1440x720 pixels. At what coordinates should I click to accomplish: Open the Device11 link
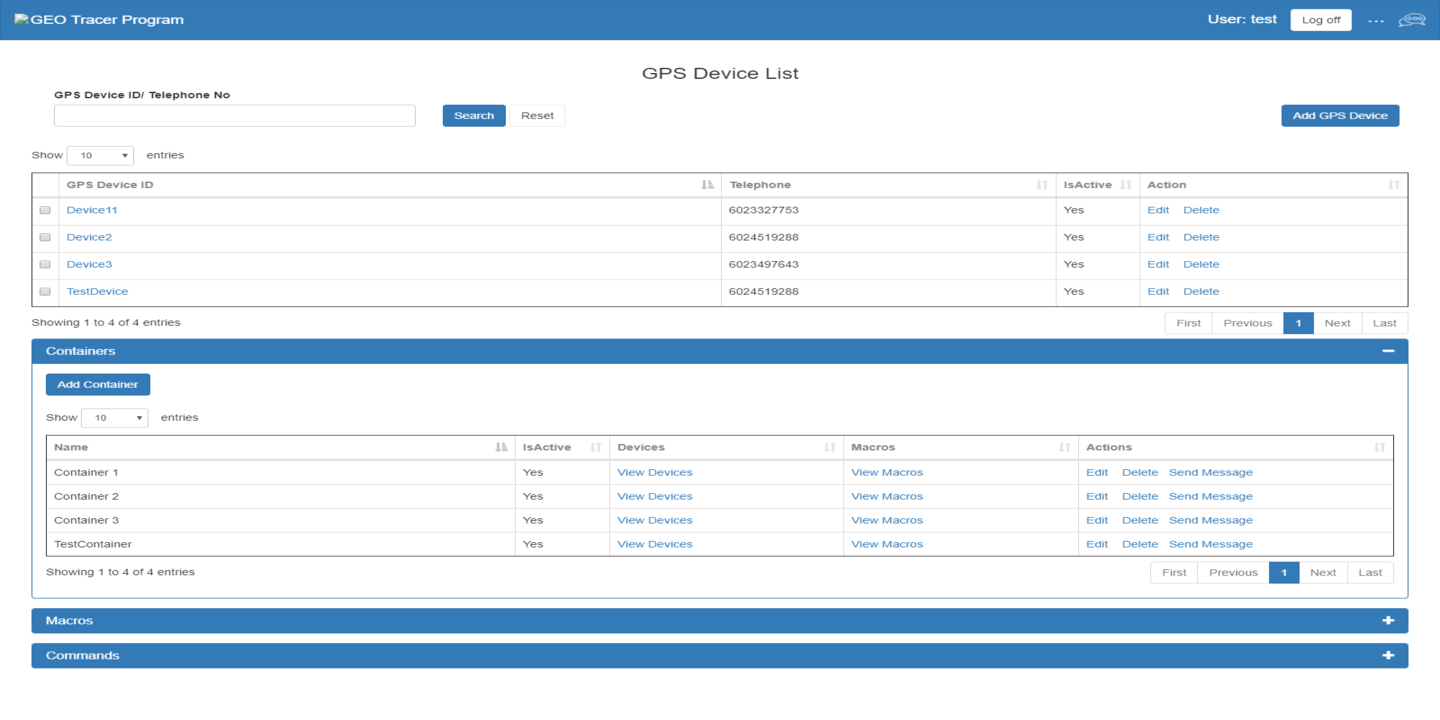tap(92, 210)
